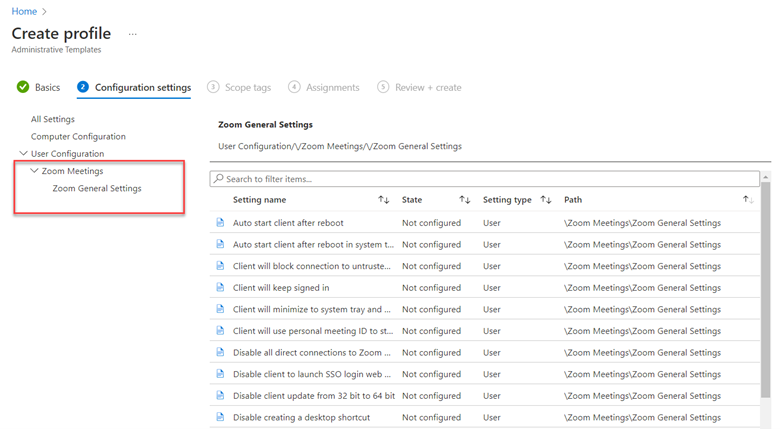Click the document icon for Client will keep signed in

pyautogui.click(x=220, y=287)
